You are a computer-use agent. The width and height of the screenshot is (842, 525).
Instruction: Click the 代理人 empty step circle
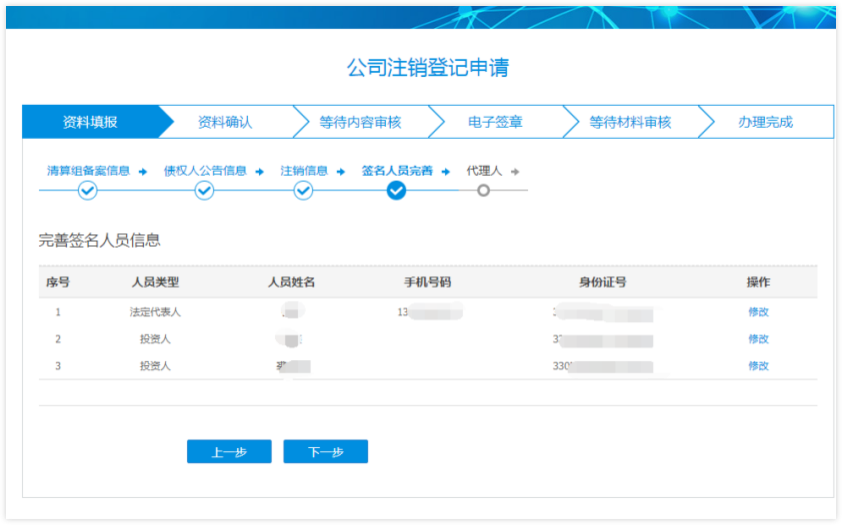coord(484,190)
